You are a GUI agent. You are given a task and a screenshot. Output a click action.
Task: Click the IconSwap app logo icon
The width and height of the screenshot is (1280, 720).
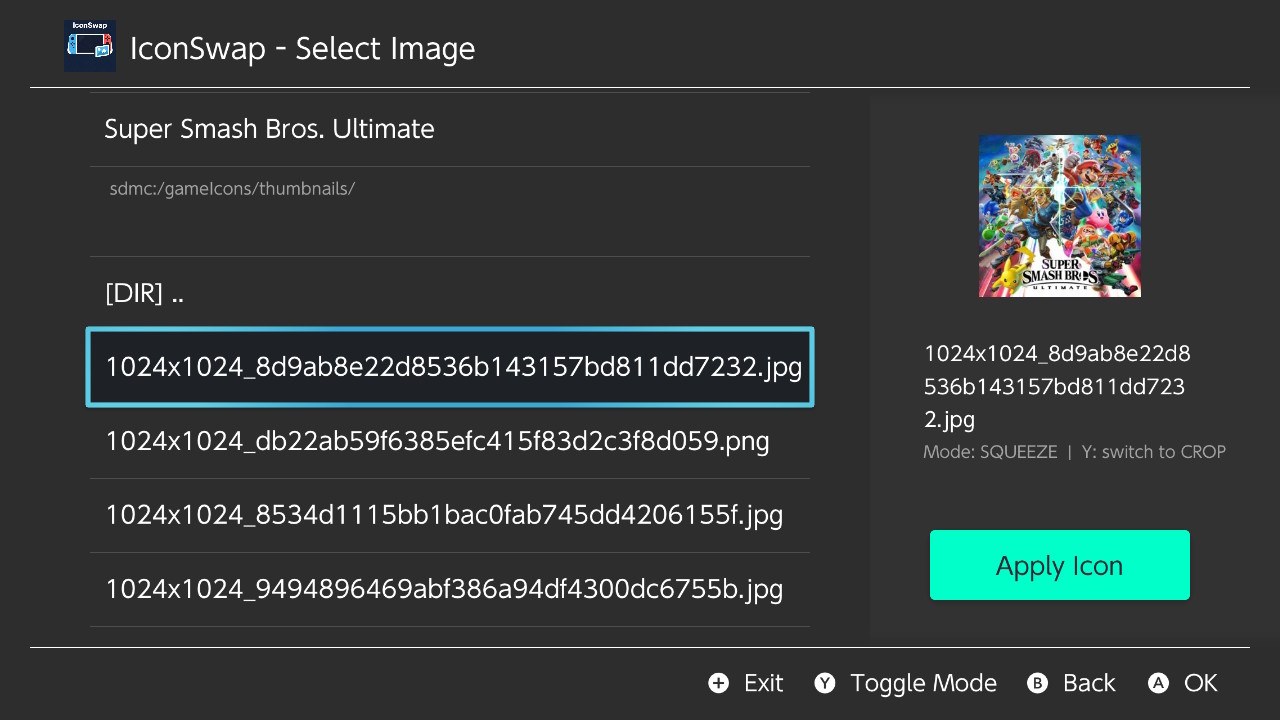click(90, 46)
